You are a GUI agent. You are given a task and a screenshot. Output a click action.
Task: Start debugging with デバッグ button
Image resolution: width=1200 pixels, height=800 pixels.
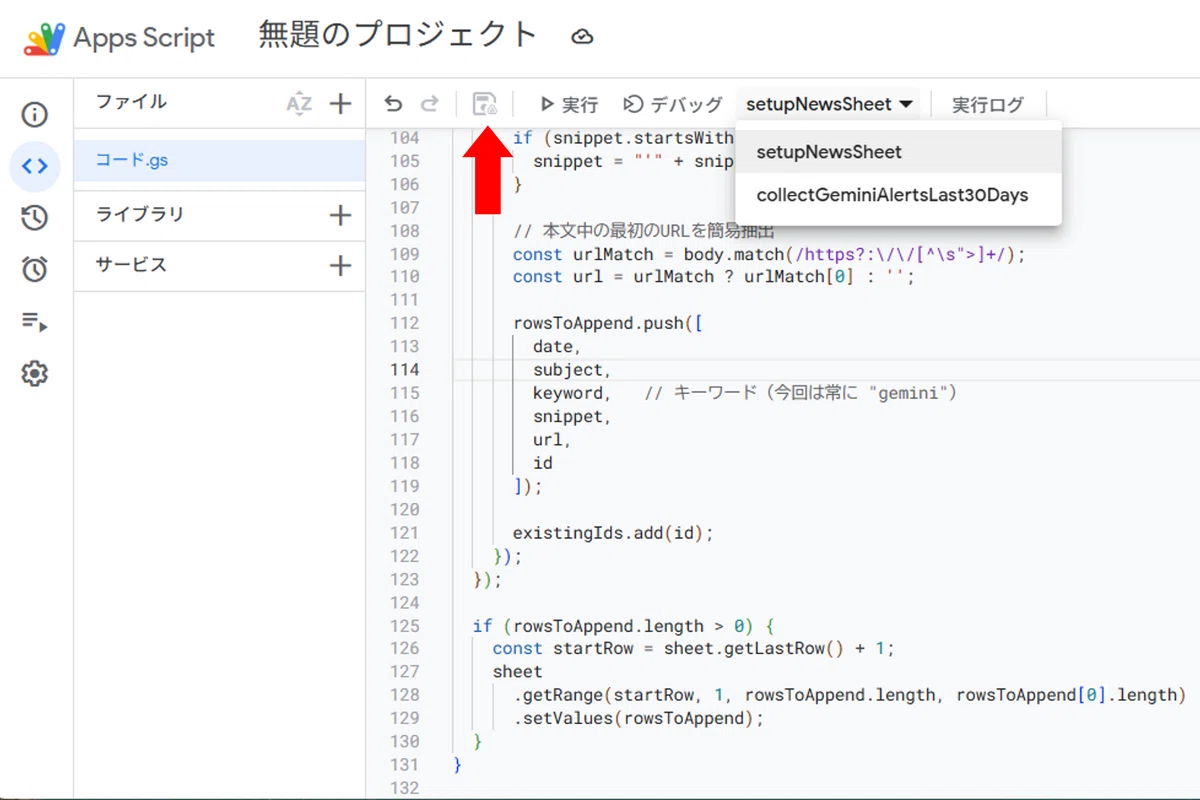(x=672, y=104)
